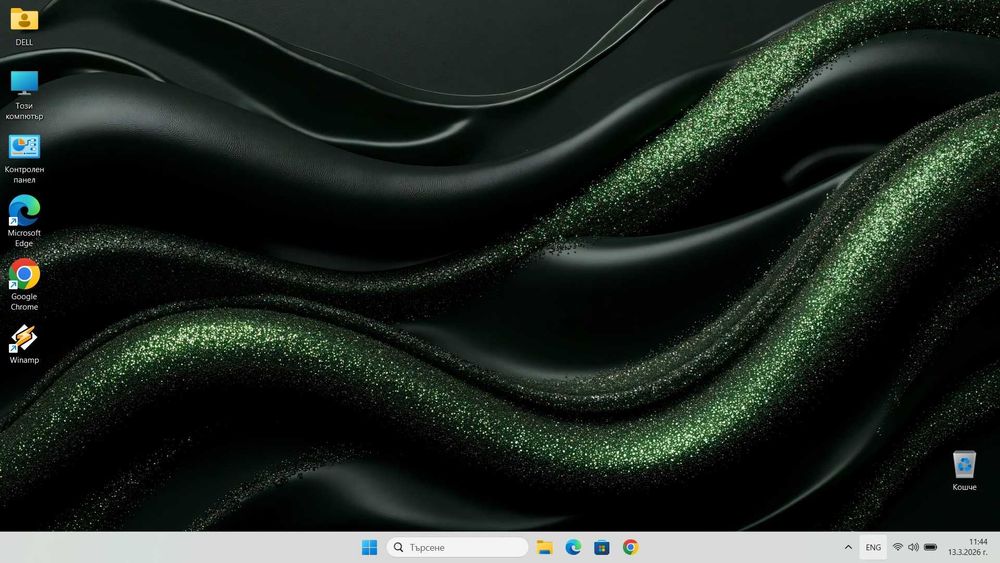The image size is (1000, 563).
Task: Open volume control in system tray
Action: tap(913, 547)
